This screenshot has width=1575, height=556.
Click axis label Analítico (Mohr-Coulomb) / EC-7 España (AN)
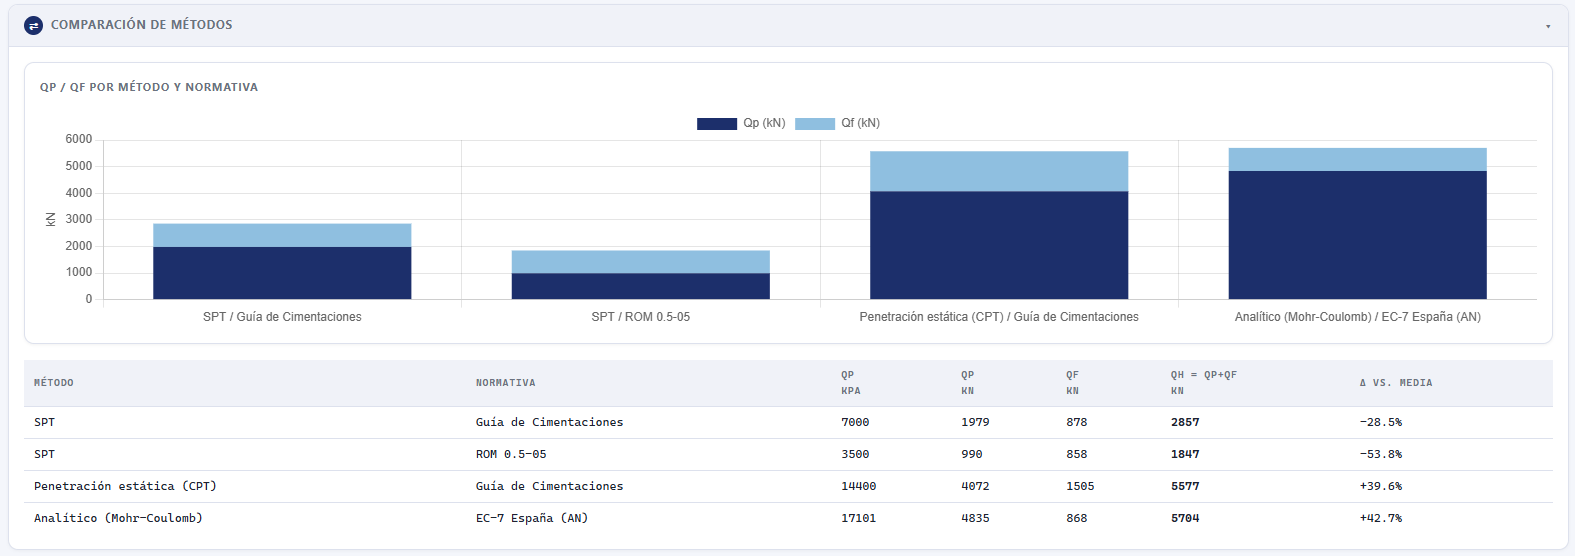point(1357,317)
